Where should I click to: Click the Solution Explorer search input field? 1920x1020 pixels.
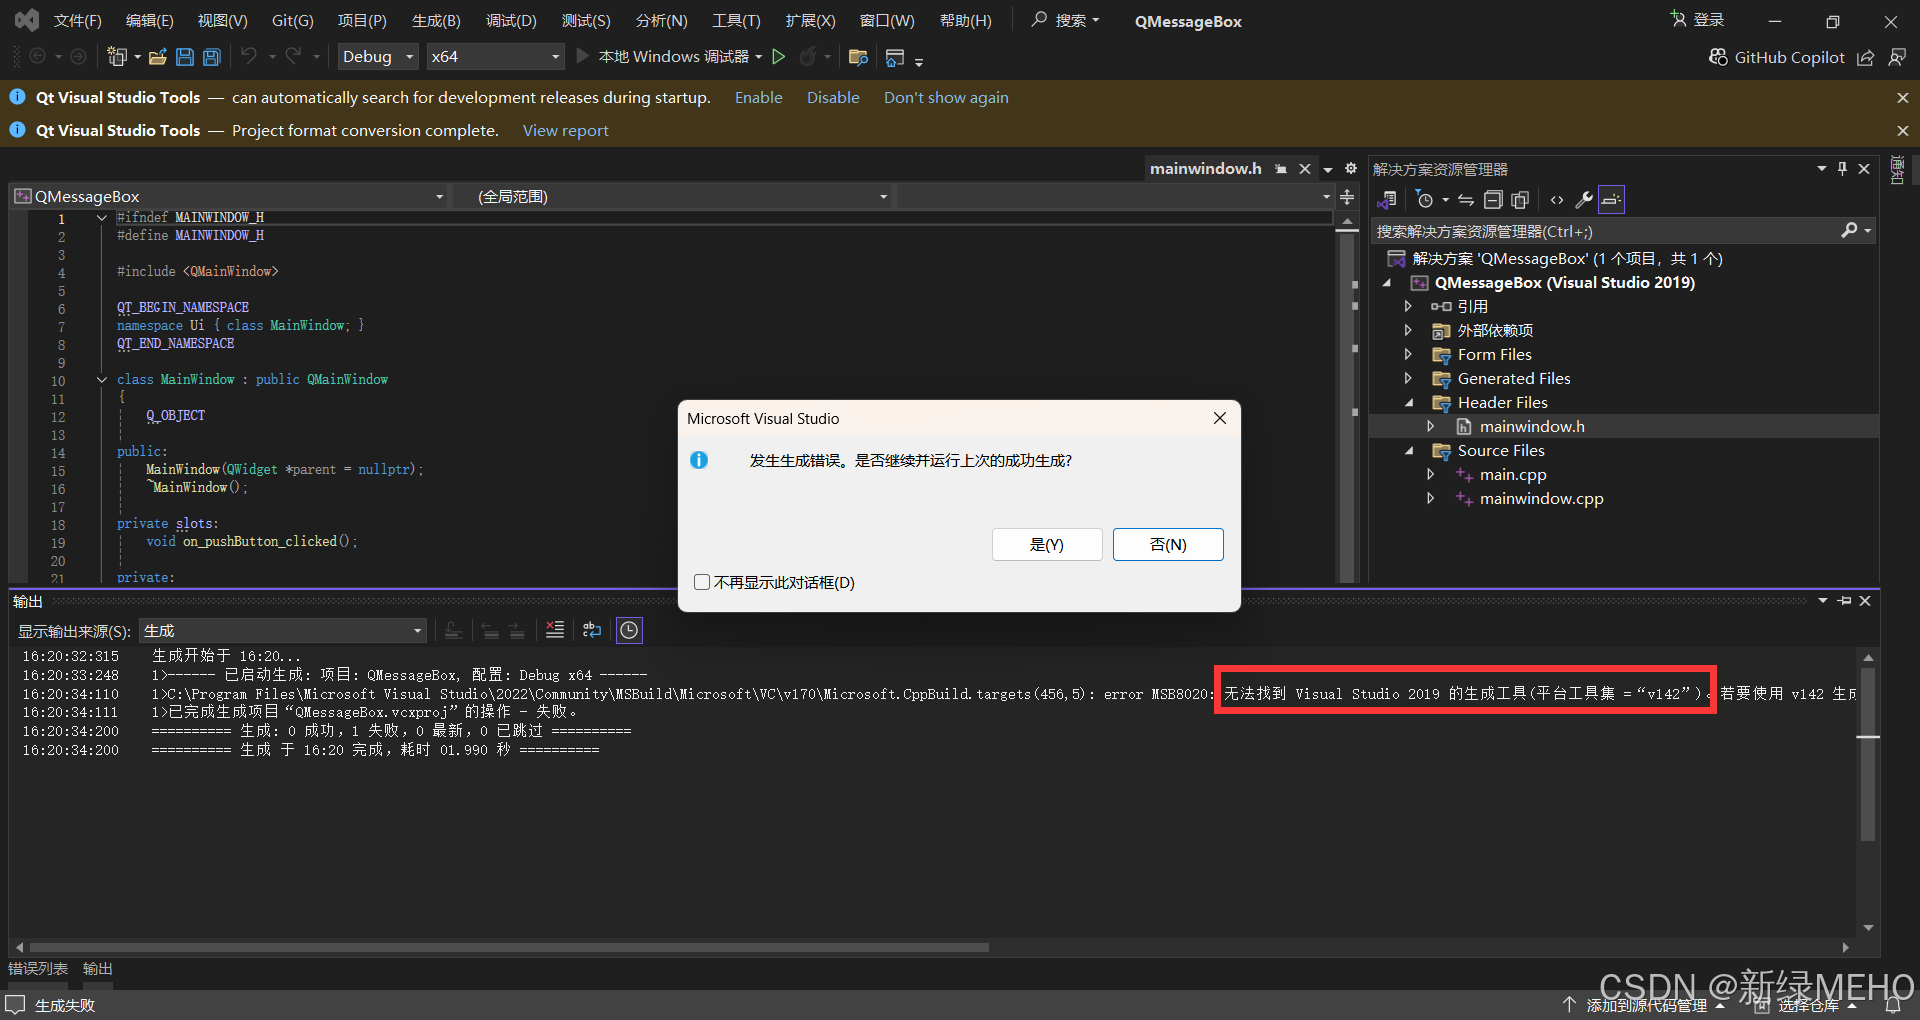pyautogui.click(x=1605, y=231)
